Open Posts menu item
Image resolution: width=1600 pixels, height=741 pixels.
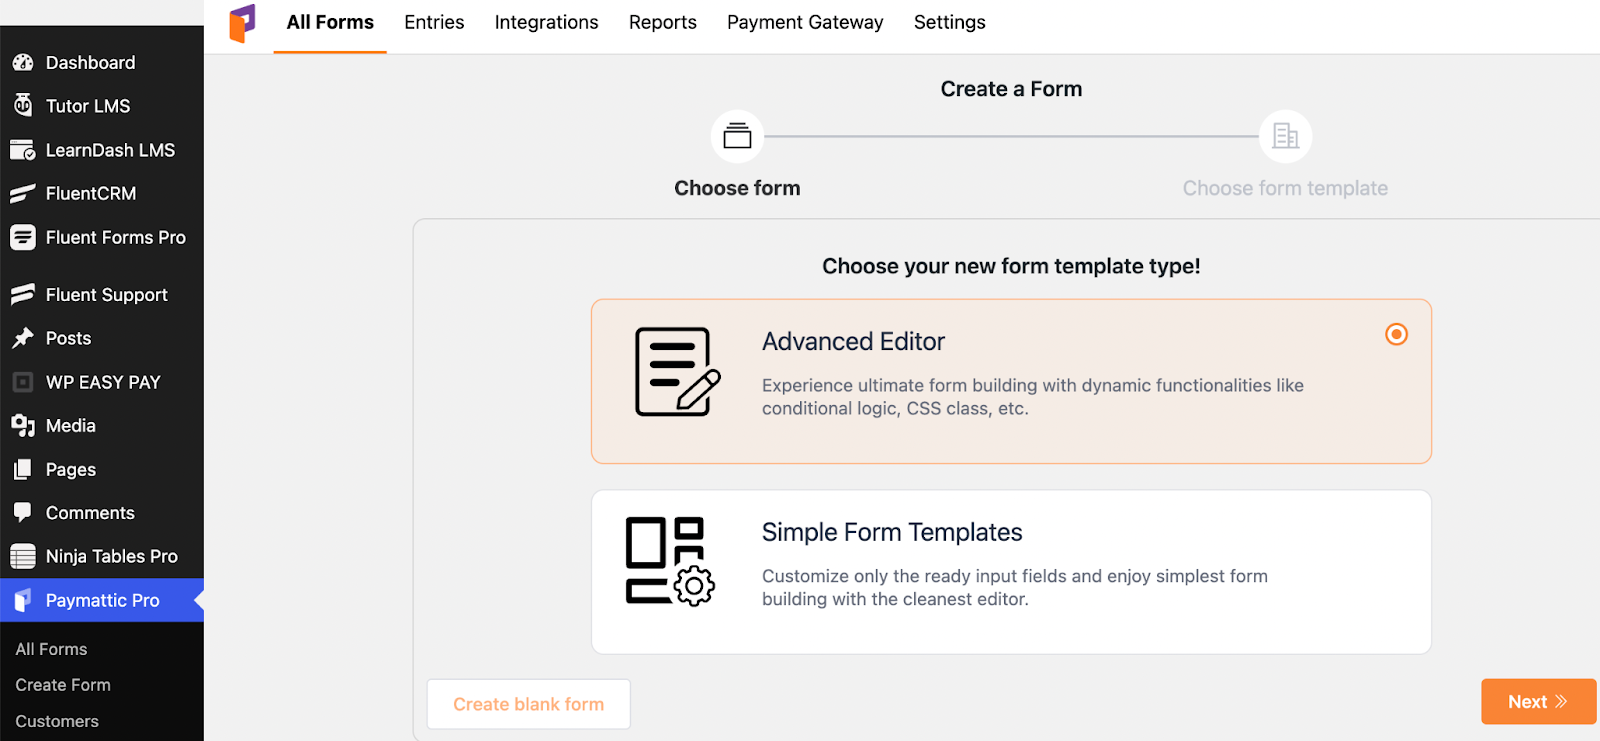(x=102, y=338)
